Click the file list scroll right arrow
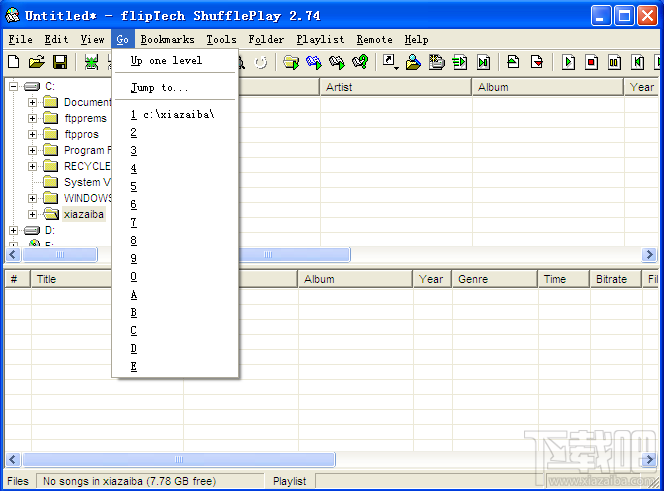The height and width of the screenshot is (491, 664). 649,255
